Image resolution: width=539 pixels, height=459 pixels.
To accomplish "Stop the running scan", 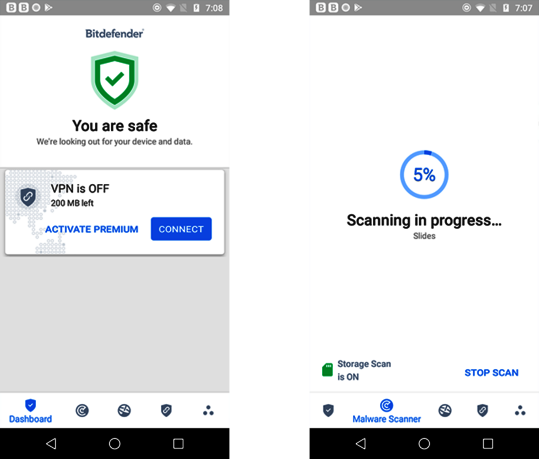I will [491, 373].
